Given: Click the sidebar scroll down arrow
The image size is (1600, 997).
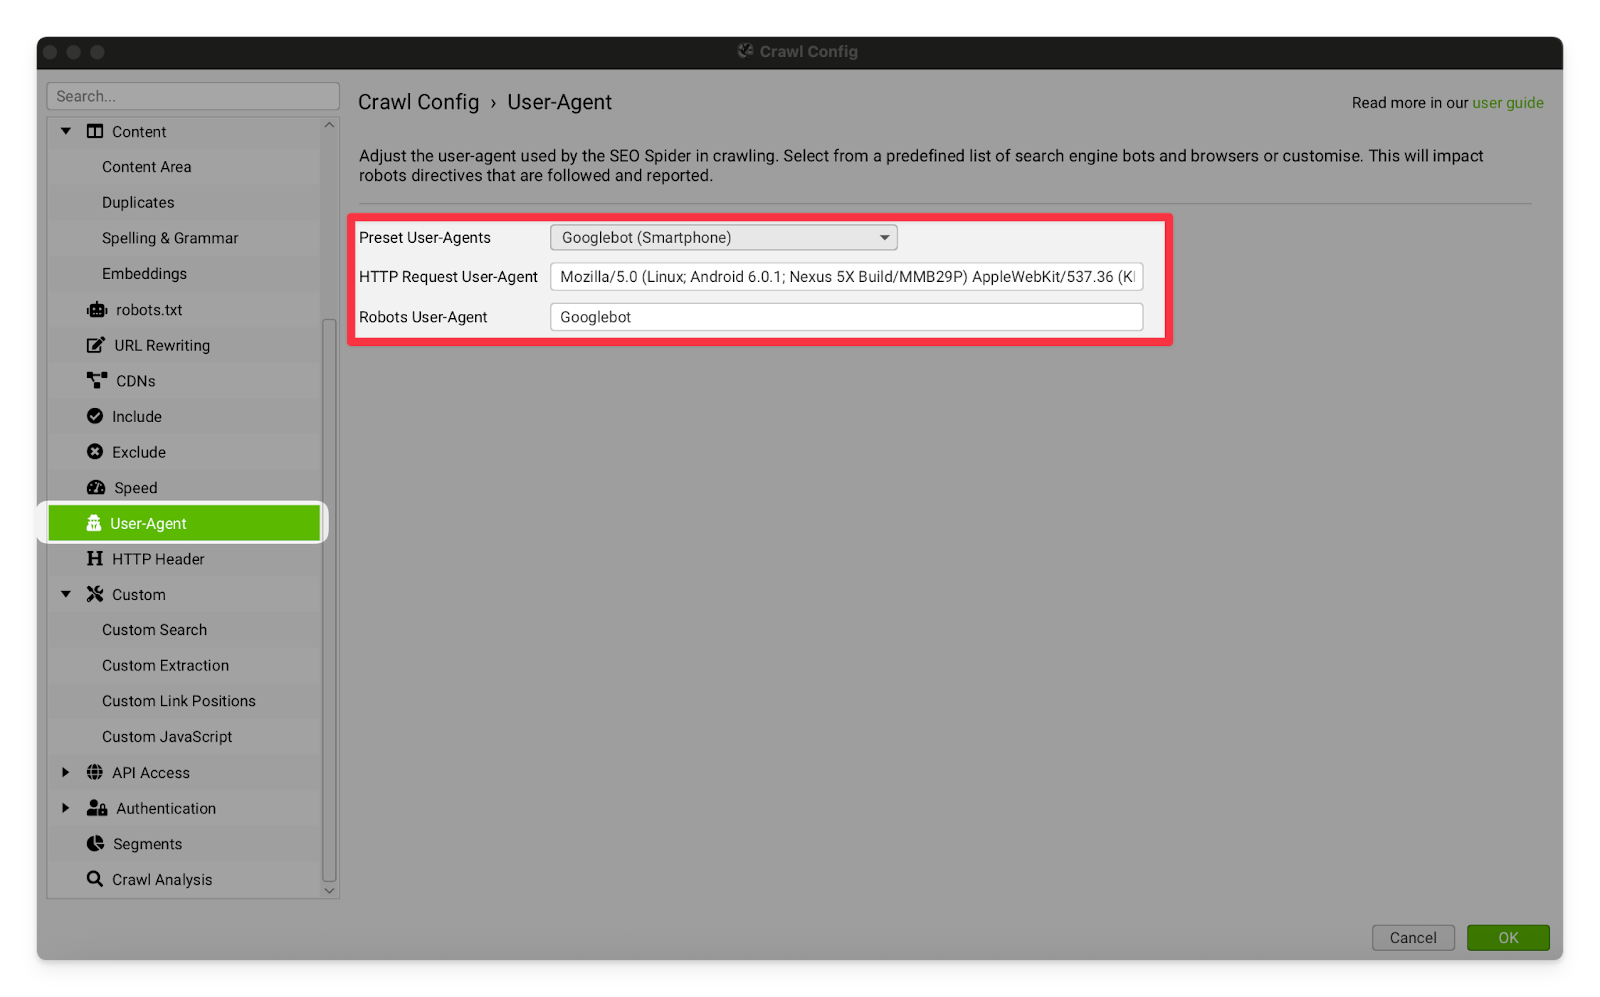Looking at the screenshot, I should [329, 890].
